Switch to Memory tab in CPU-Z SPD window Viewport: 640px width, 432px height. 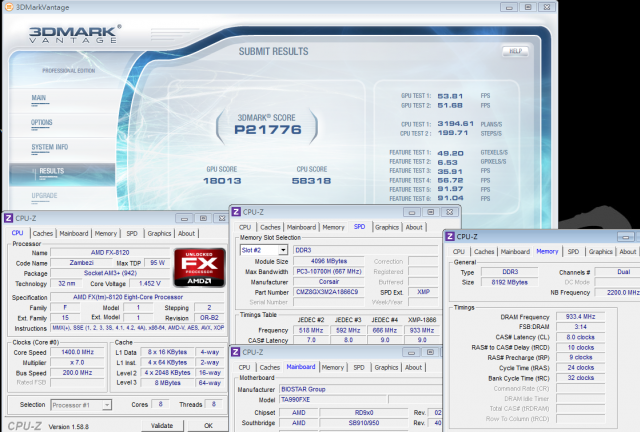tap(333, 227)
